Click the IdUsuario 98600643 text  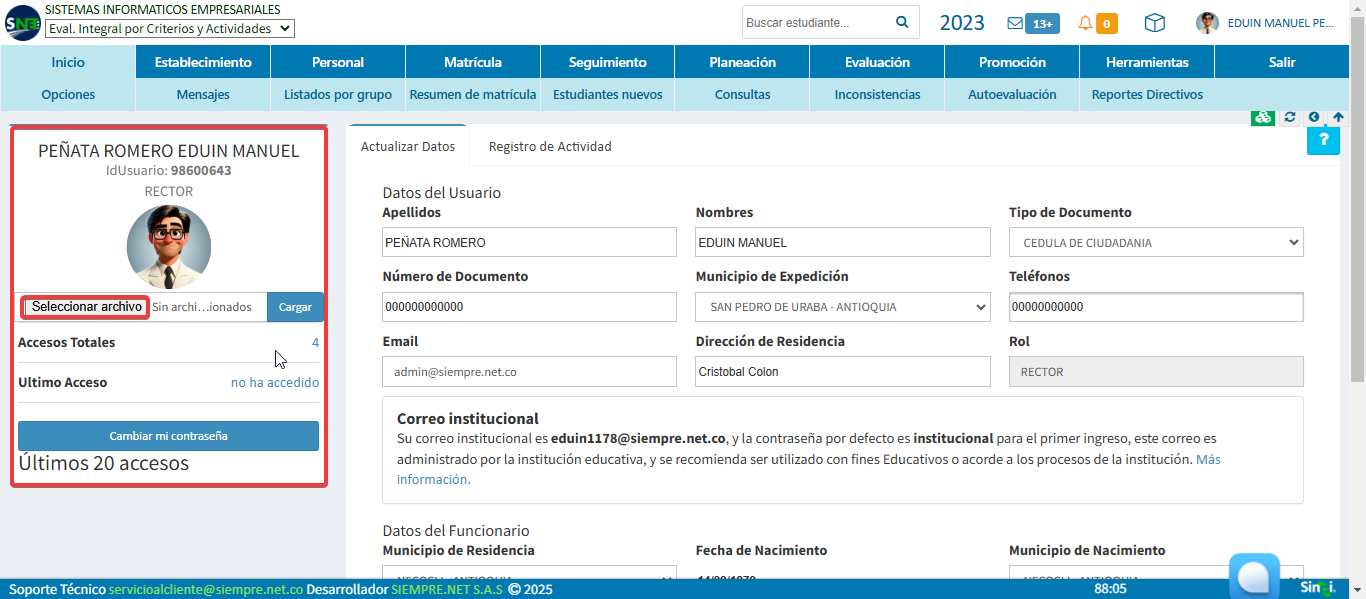coord(169,171)
